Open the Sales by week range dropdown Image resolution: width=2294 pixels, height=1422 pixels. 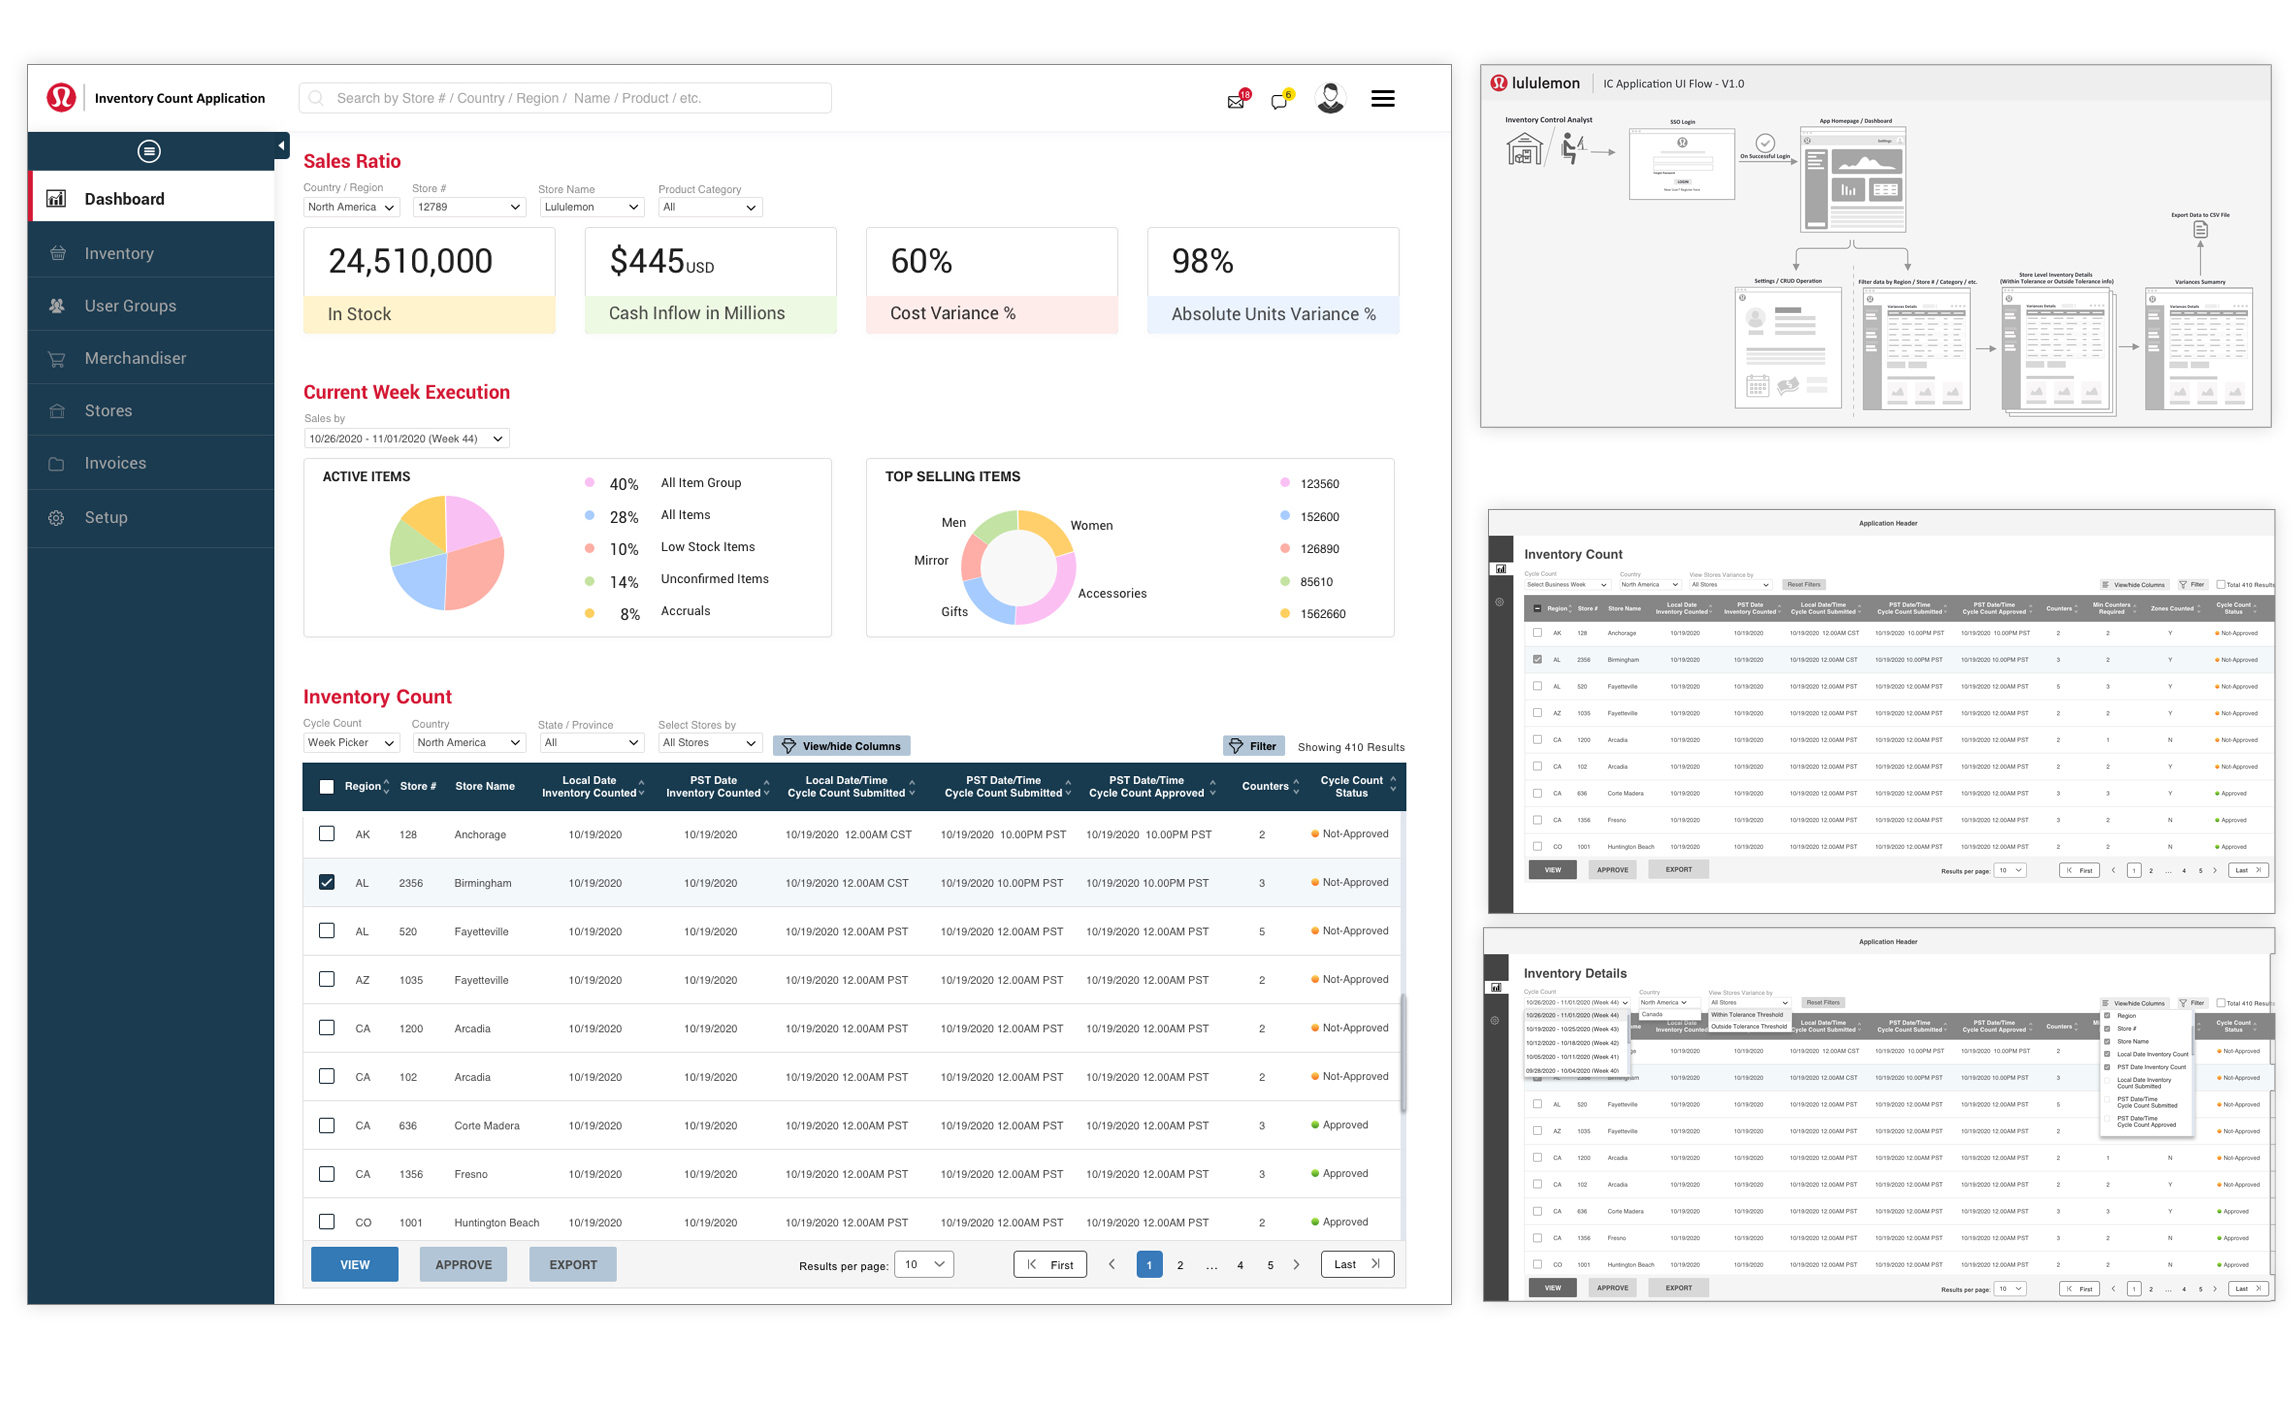coord(406,439)
